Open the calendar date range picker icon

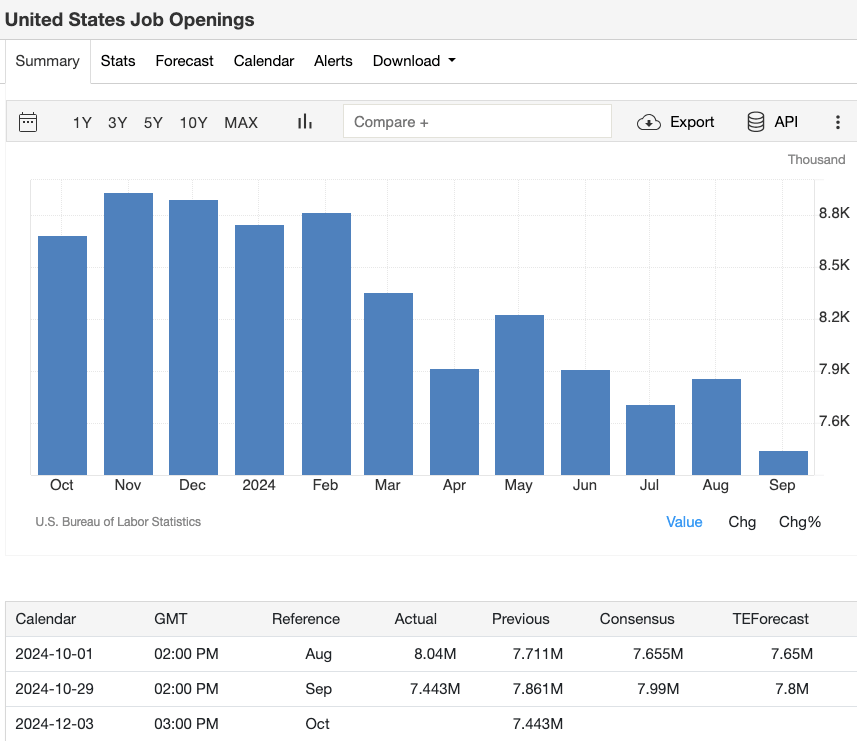(28, 122)
